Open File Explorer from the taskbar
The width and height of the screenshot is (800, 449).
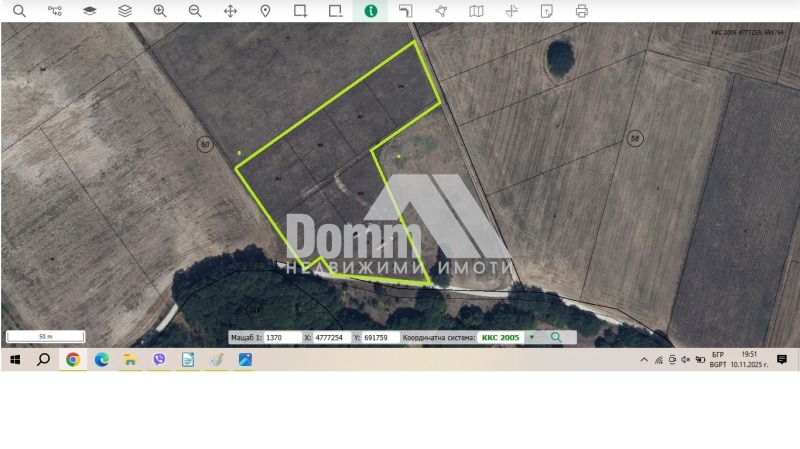[130, 360]
